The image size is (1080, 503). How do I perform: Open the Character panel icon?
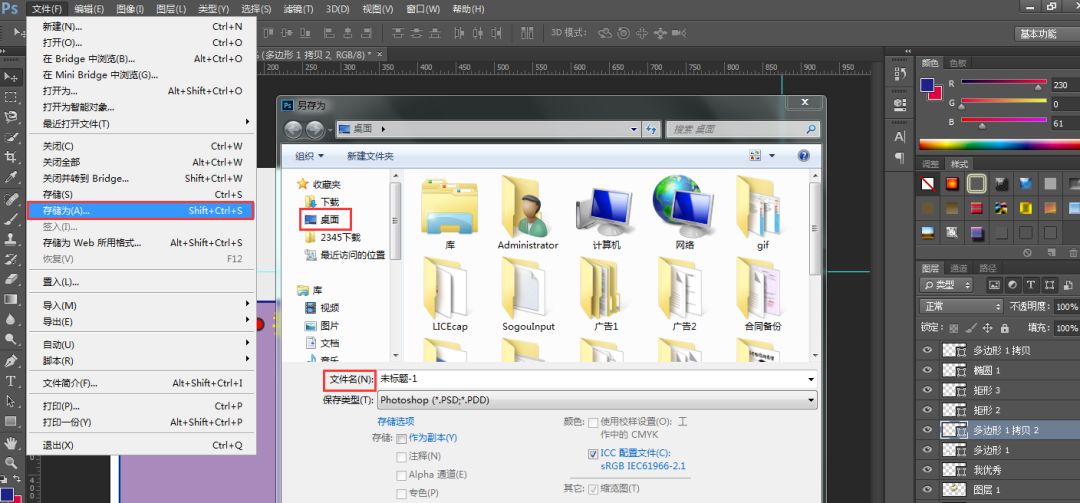(x=899, y=136)
